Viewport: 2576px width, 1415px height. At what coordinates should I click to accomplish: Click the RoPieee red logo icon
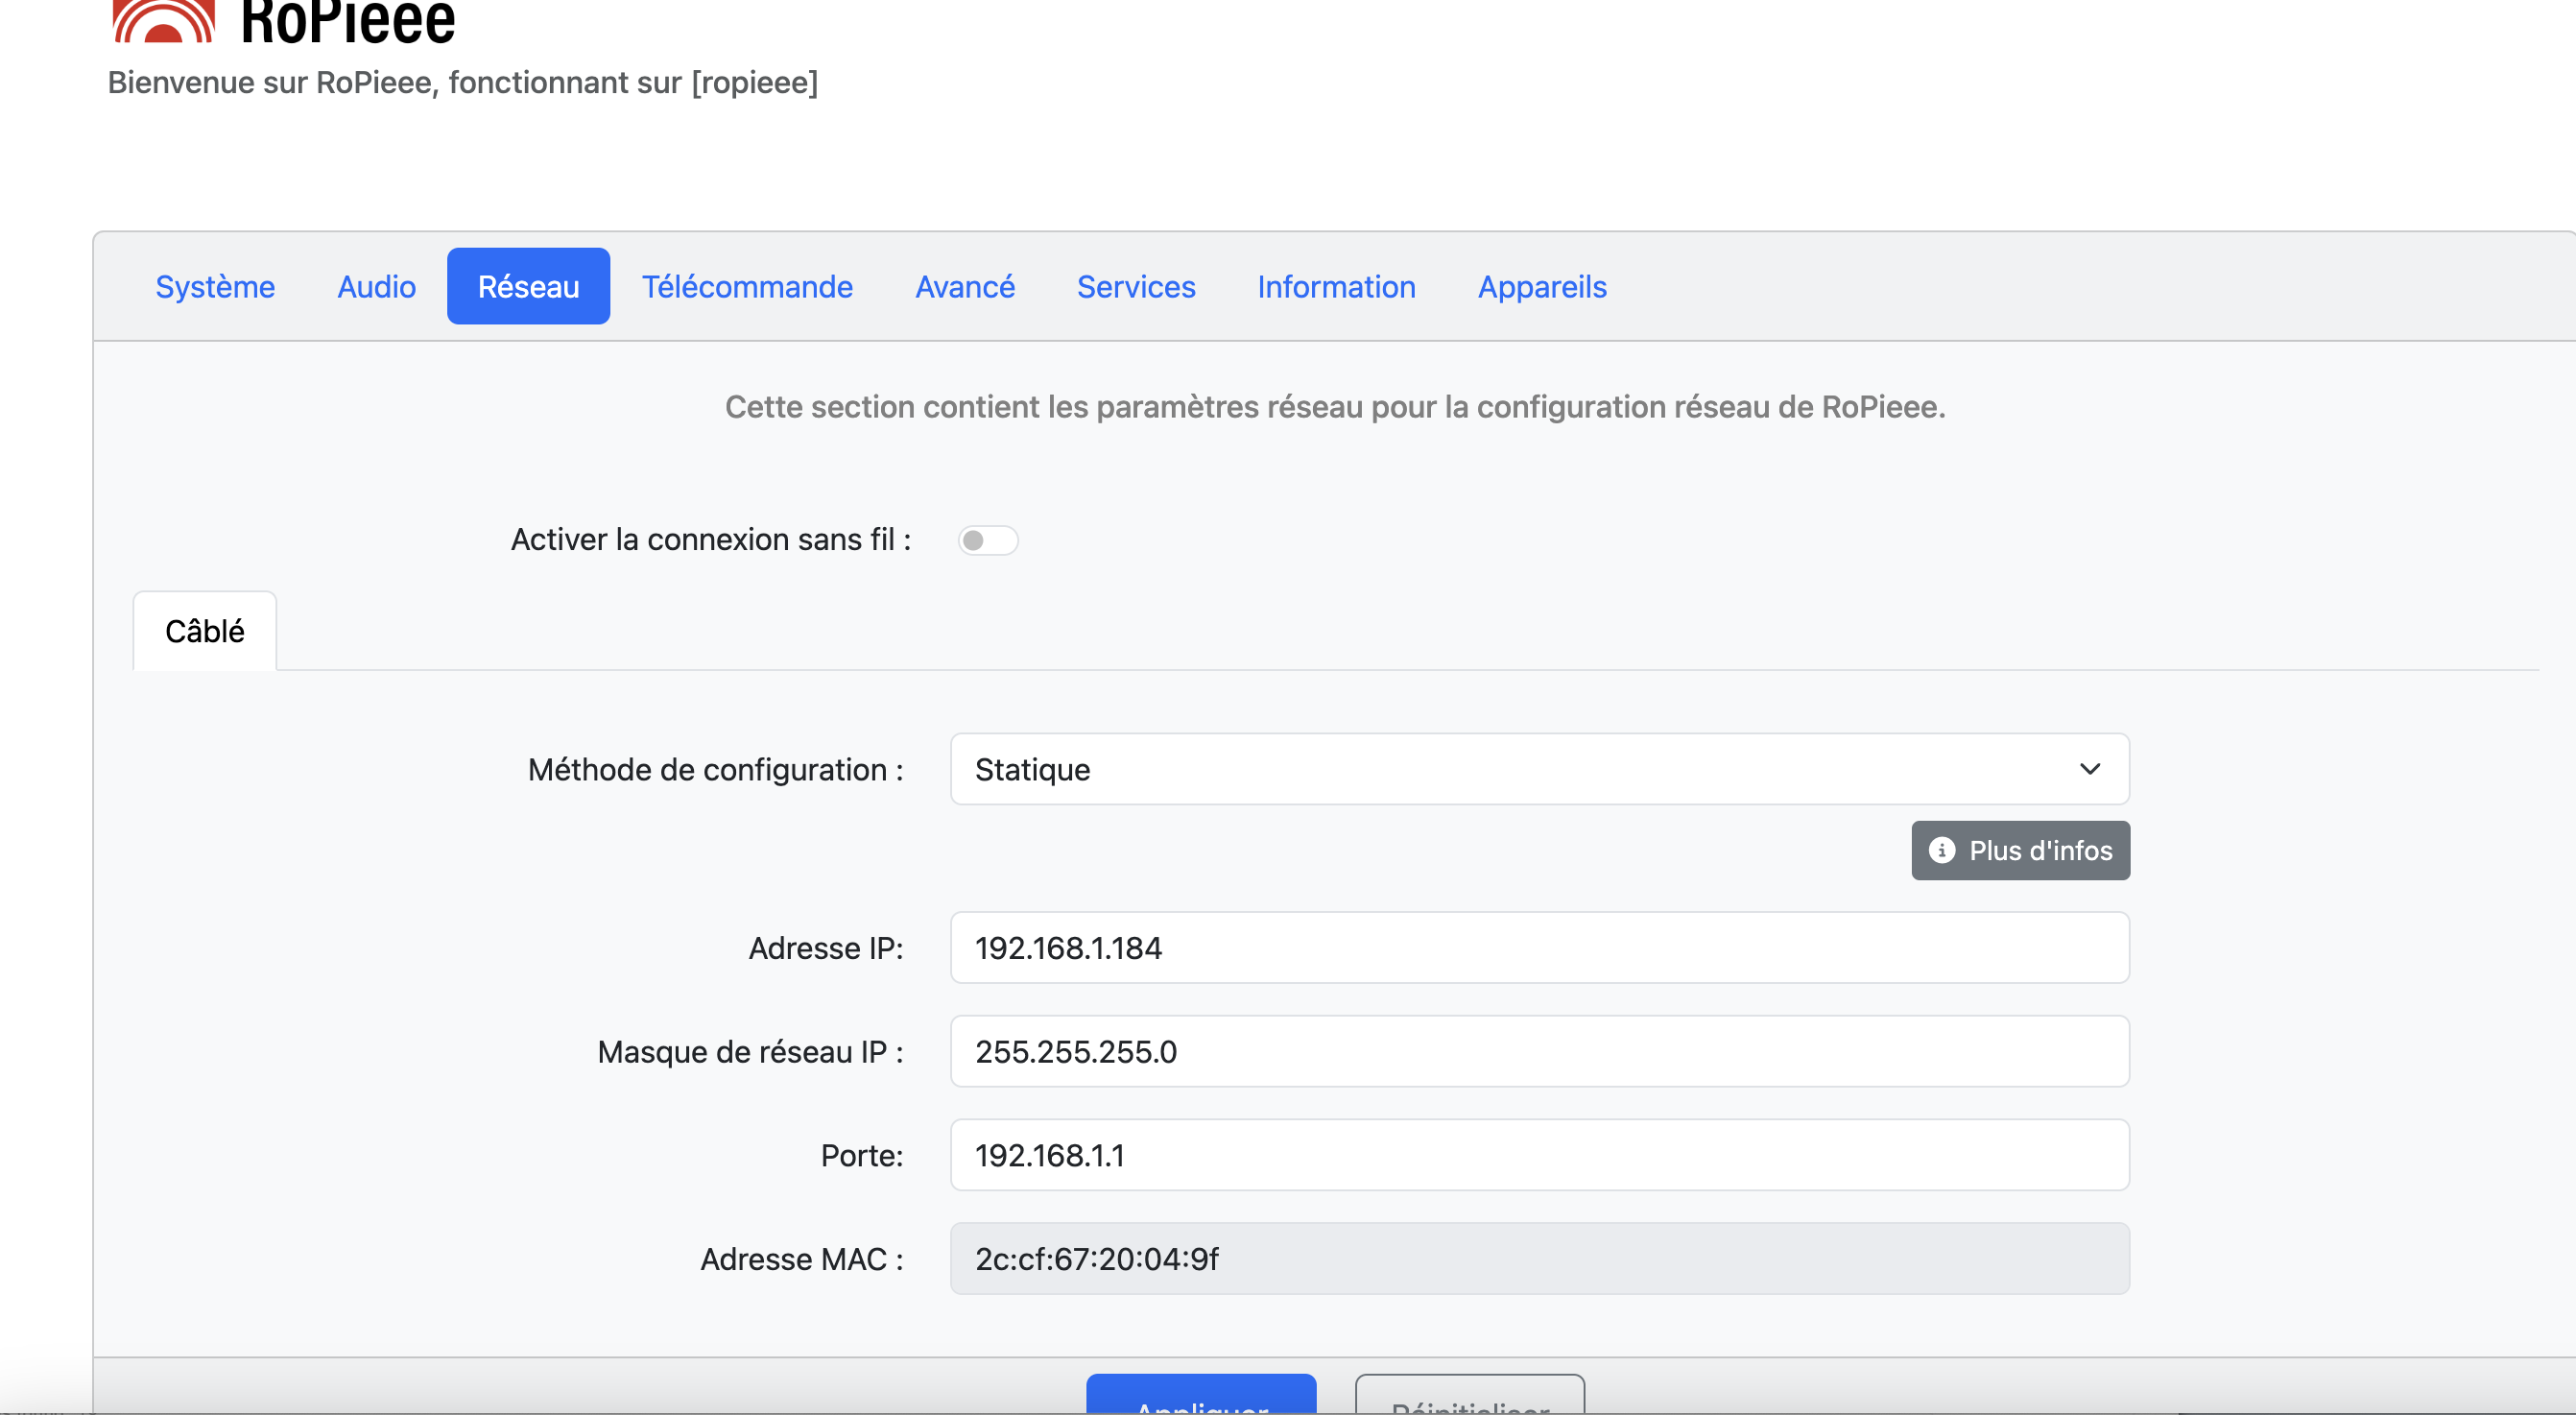point(163,20)
